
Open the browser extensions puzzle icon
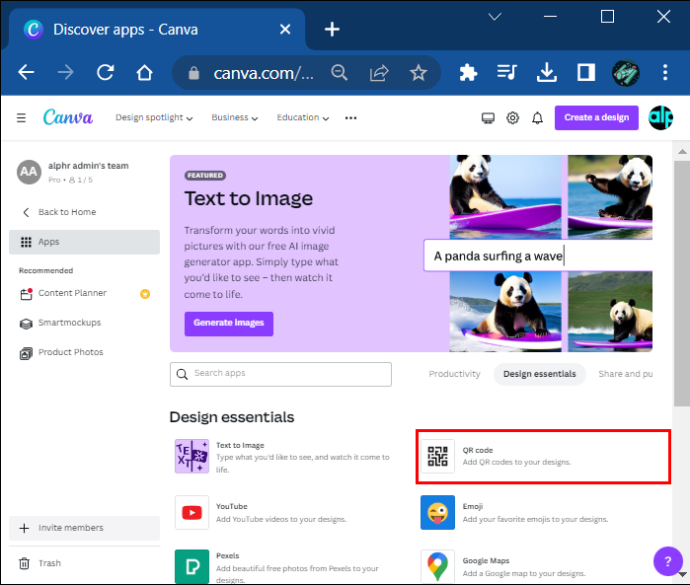tap(468, 73)
